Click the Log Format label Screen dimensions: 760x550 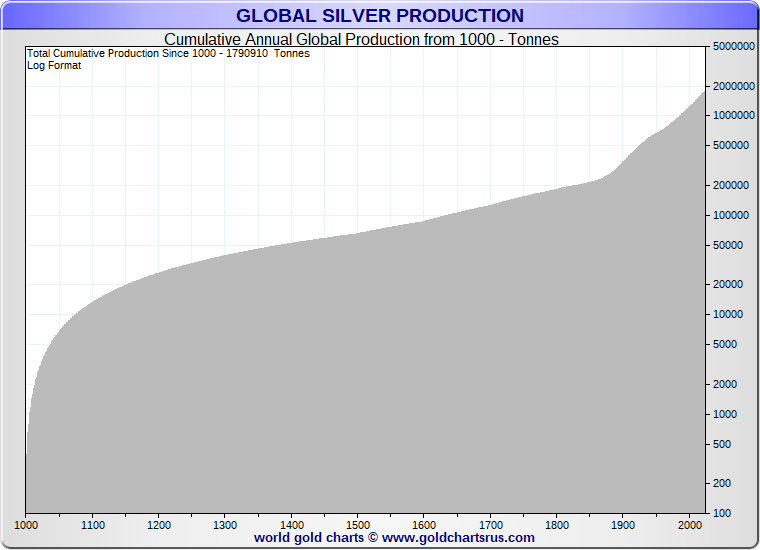54,65
